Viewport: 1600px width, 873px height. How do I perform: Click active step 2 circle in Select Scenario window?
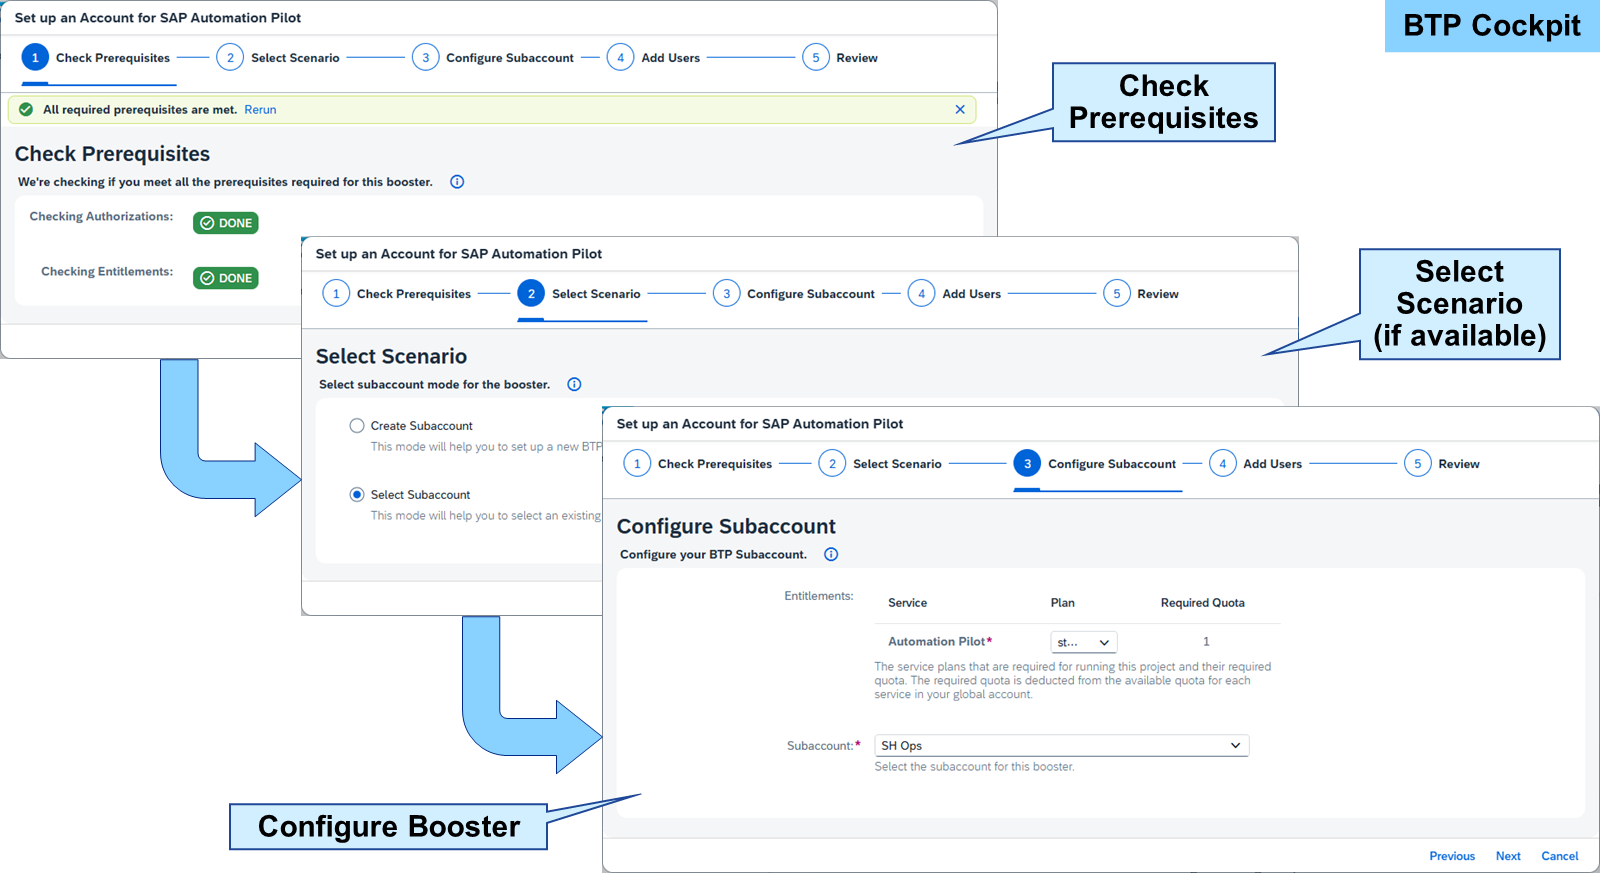[x=531, y=294]
